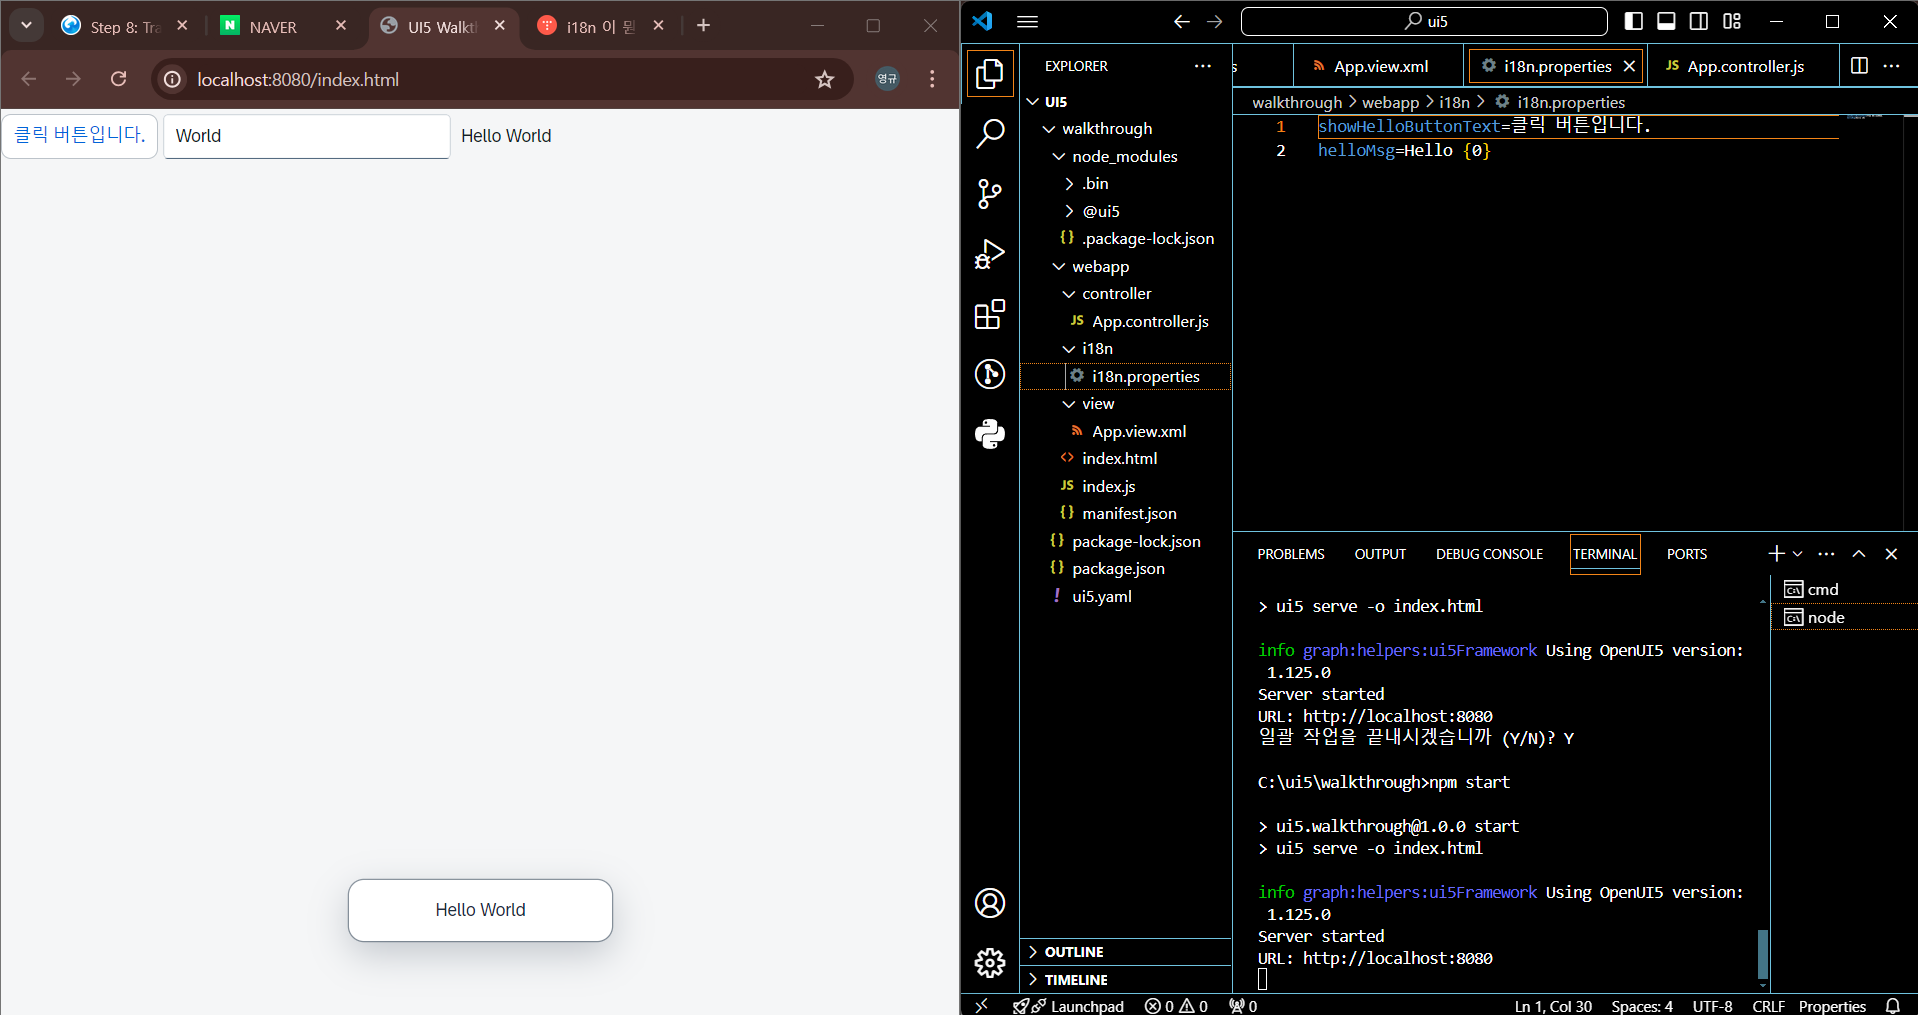This screenshot has width=1918, height=1015.
Task: Open the terminal launch profile dropdown
Action: point(1798,554)
